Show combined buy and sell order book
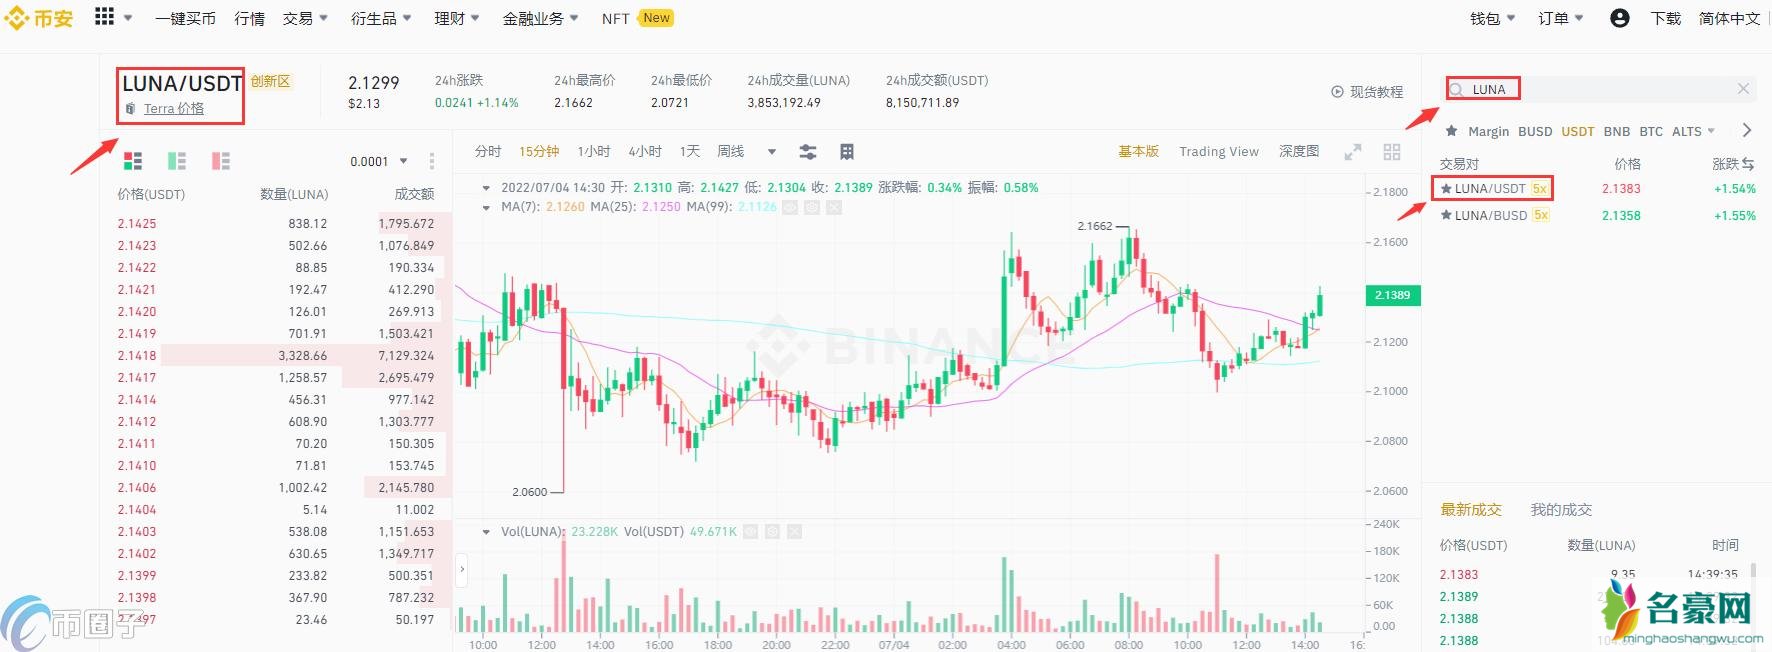The height and width of the screenshot is (652, 1772). (x=133, y=160)
